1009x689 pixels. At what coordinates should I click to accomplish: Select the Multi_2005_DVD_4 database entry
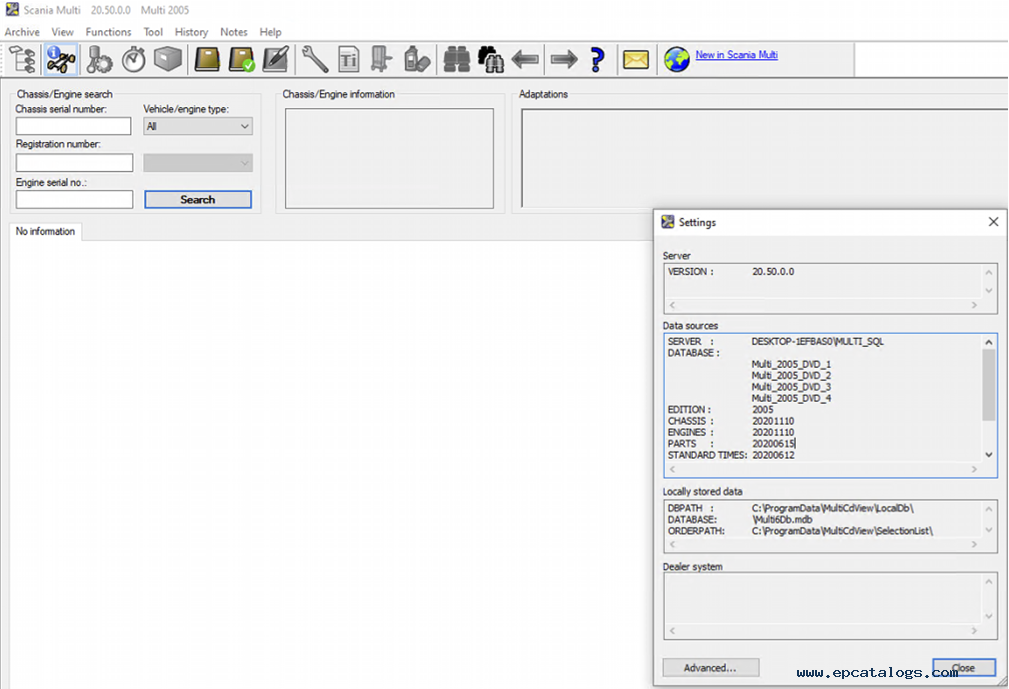[x=791, y=398]
